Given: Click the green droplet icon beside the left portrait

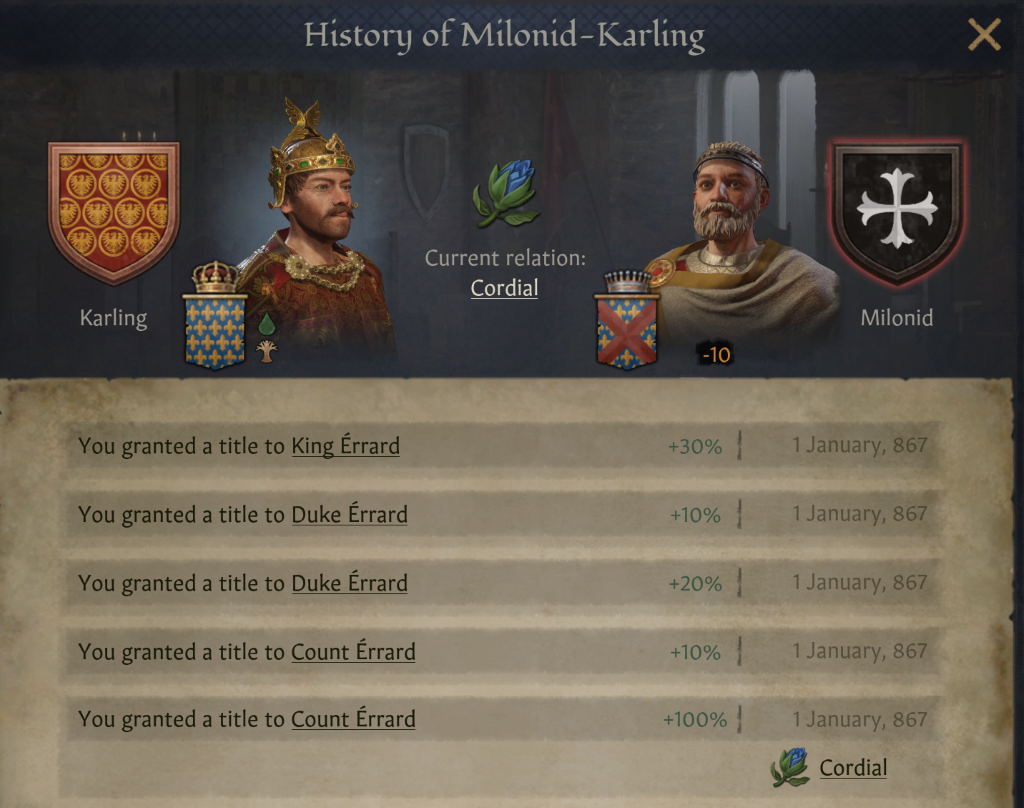Looking at the screenshot, I should 267,324.
